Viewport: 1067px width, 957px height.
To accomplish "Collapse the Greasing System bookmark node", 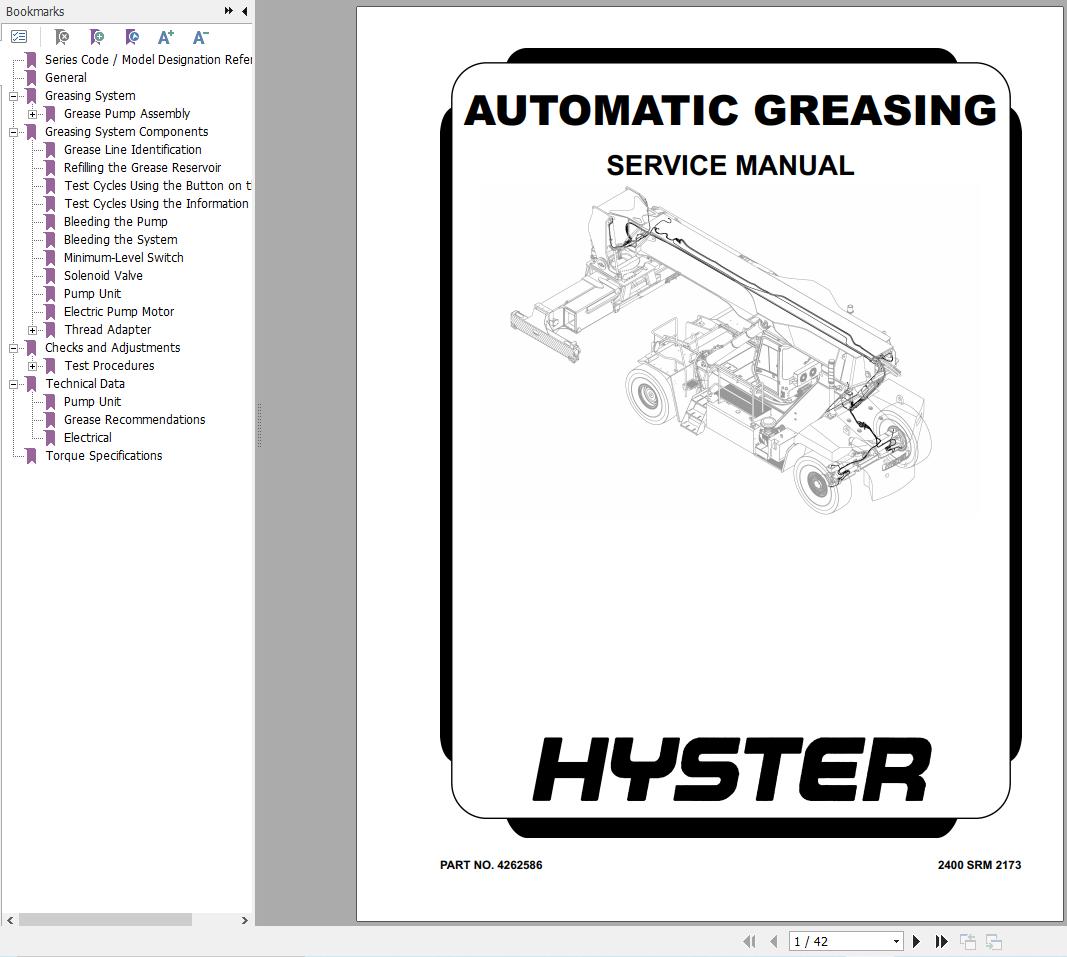I will (14, 96).
